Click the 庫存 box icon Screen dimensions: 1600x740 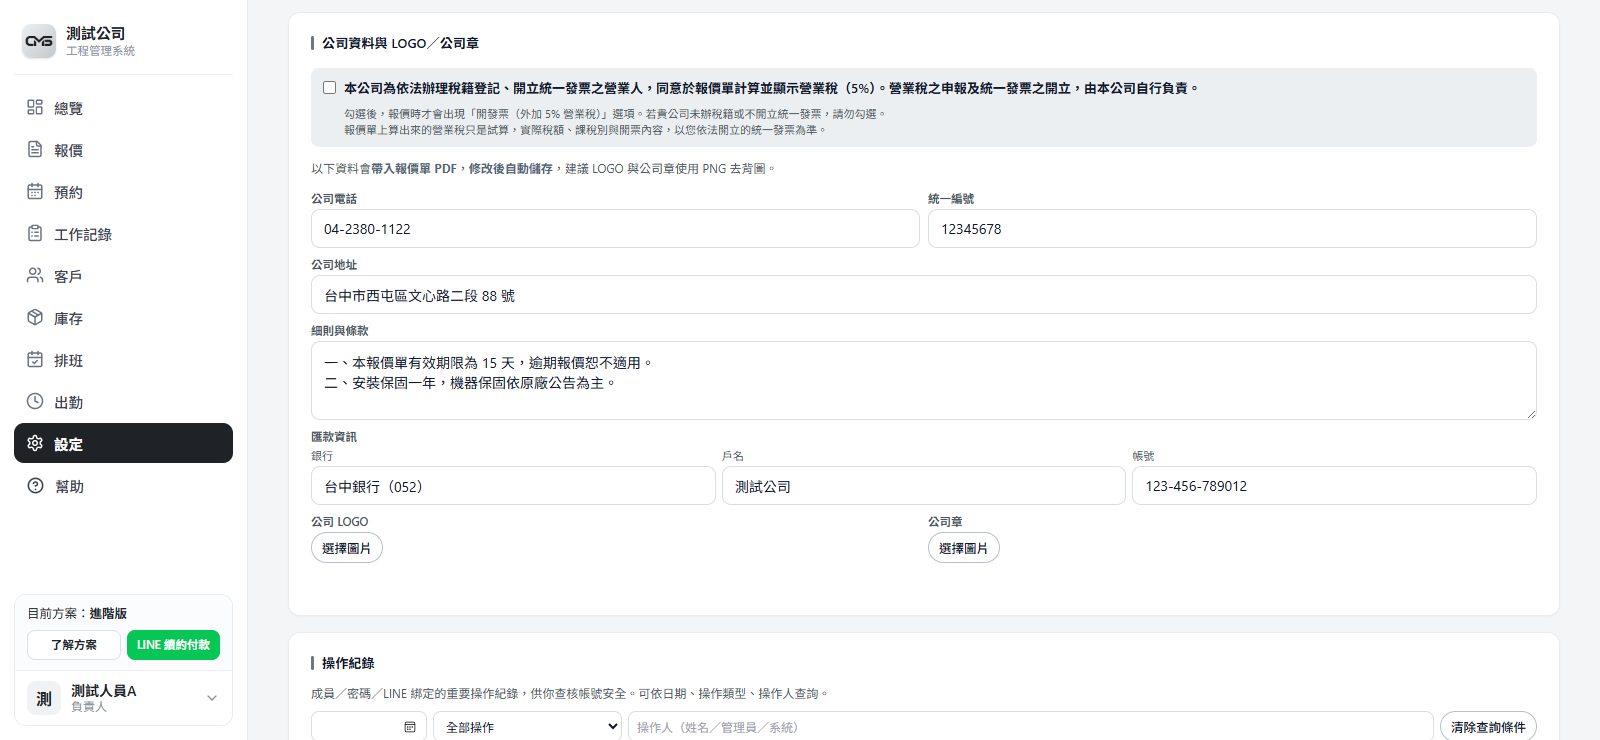[x=35, y=317]
